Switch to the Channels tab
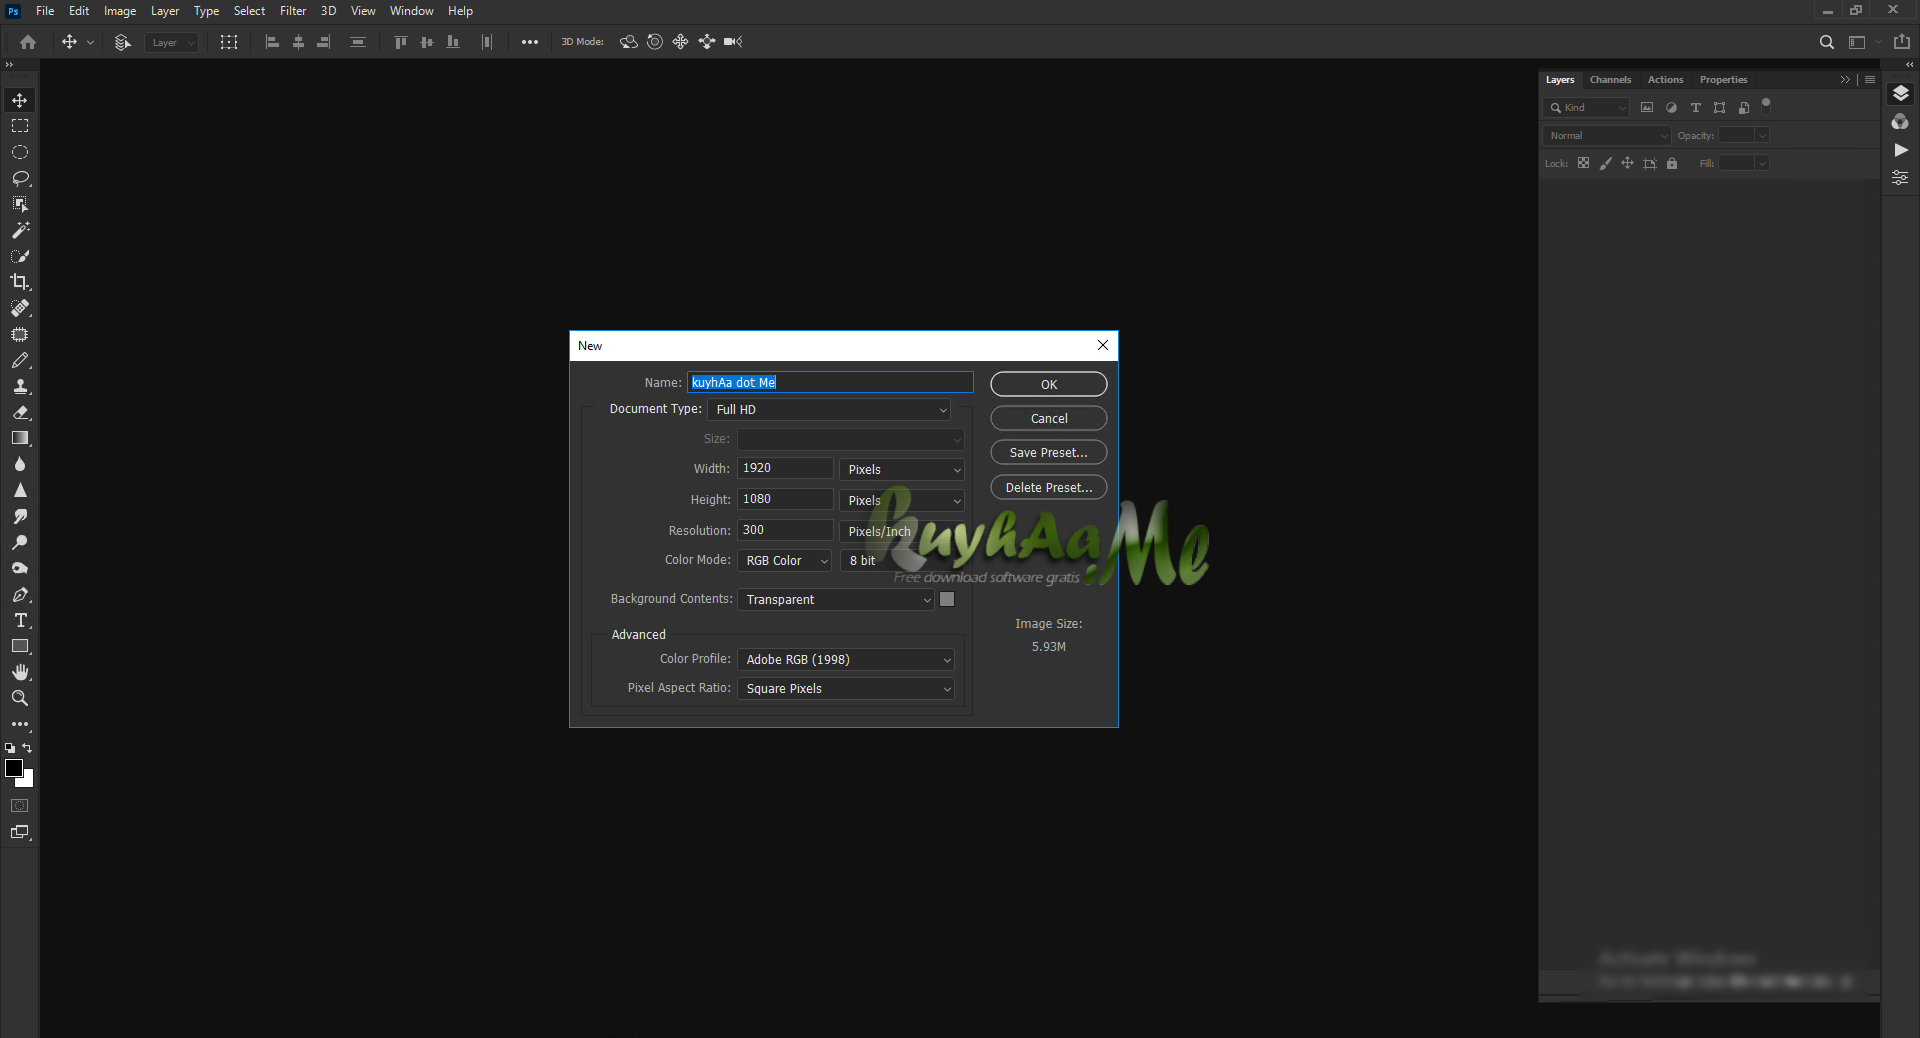Screen dimensions: 1920x1038 coord(1610,80)
